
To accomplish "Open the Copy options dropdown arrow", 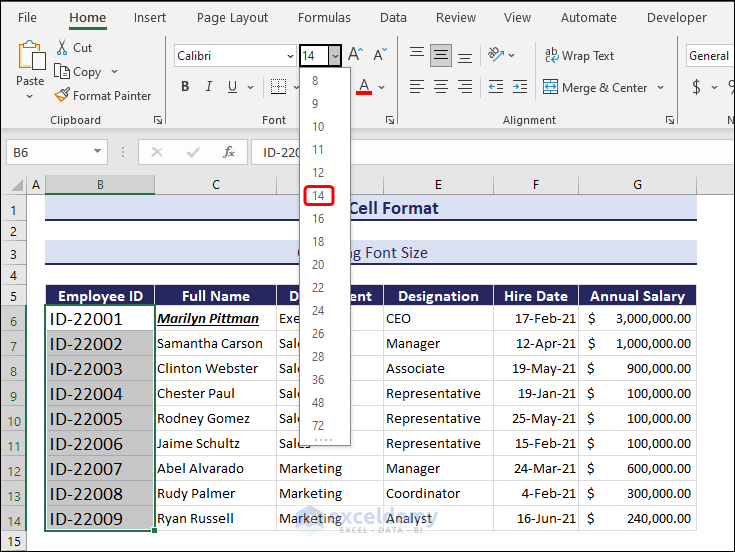I will [114, 72].
